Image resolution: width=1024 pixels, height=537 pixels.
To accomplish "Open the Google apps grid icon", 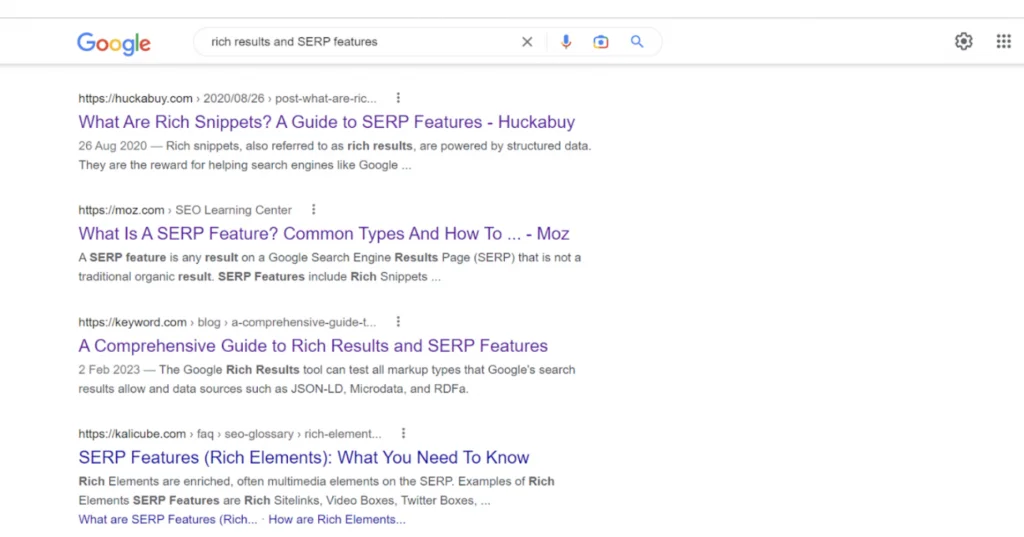I will pyautogui.click(x=1004, y=42).
